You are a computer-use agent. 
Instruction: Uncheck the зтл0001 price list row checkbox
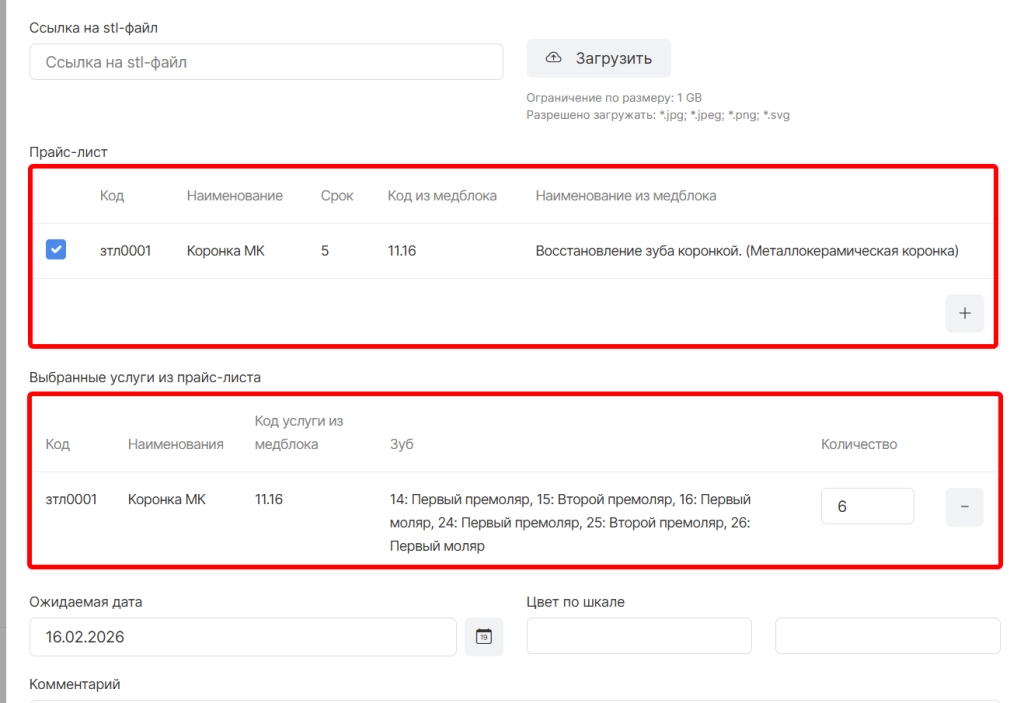click(56, 251)
